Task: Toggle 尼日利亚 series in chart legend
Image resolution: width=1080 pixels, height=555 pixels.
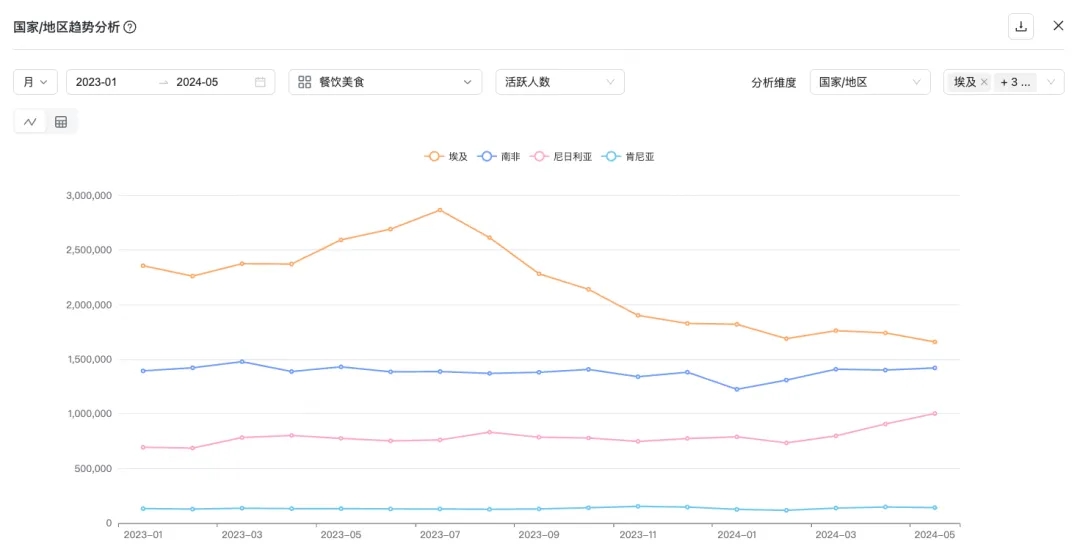Action: [562, 157]
